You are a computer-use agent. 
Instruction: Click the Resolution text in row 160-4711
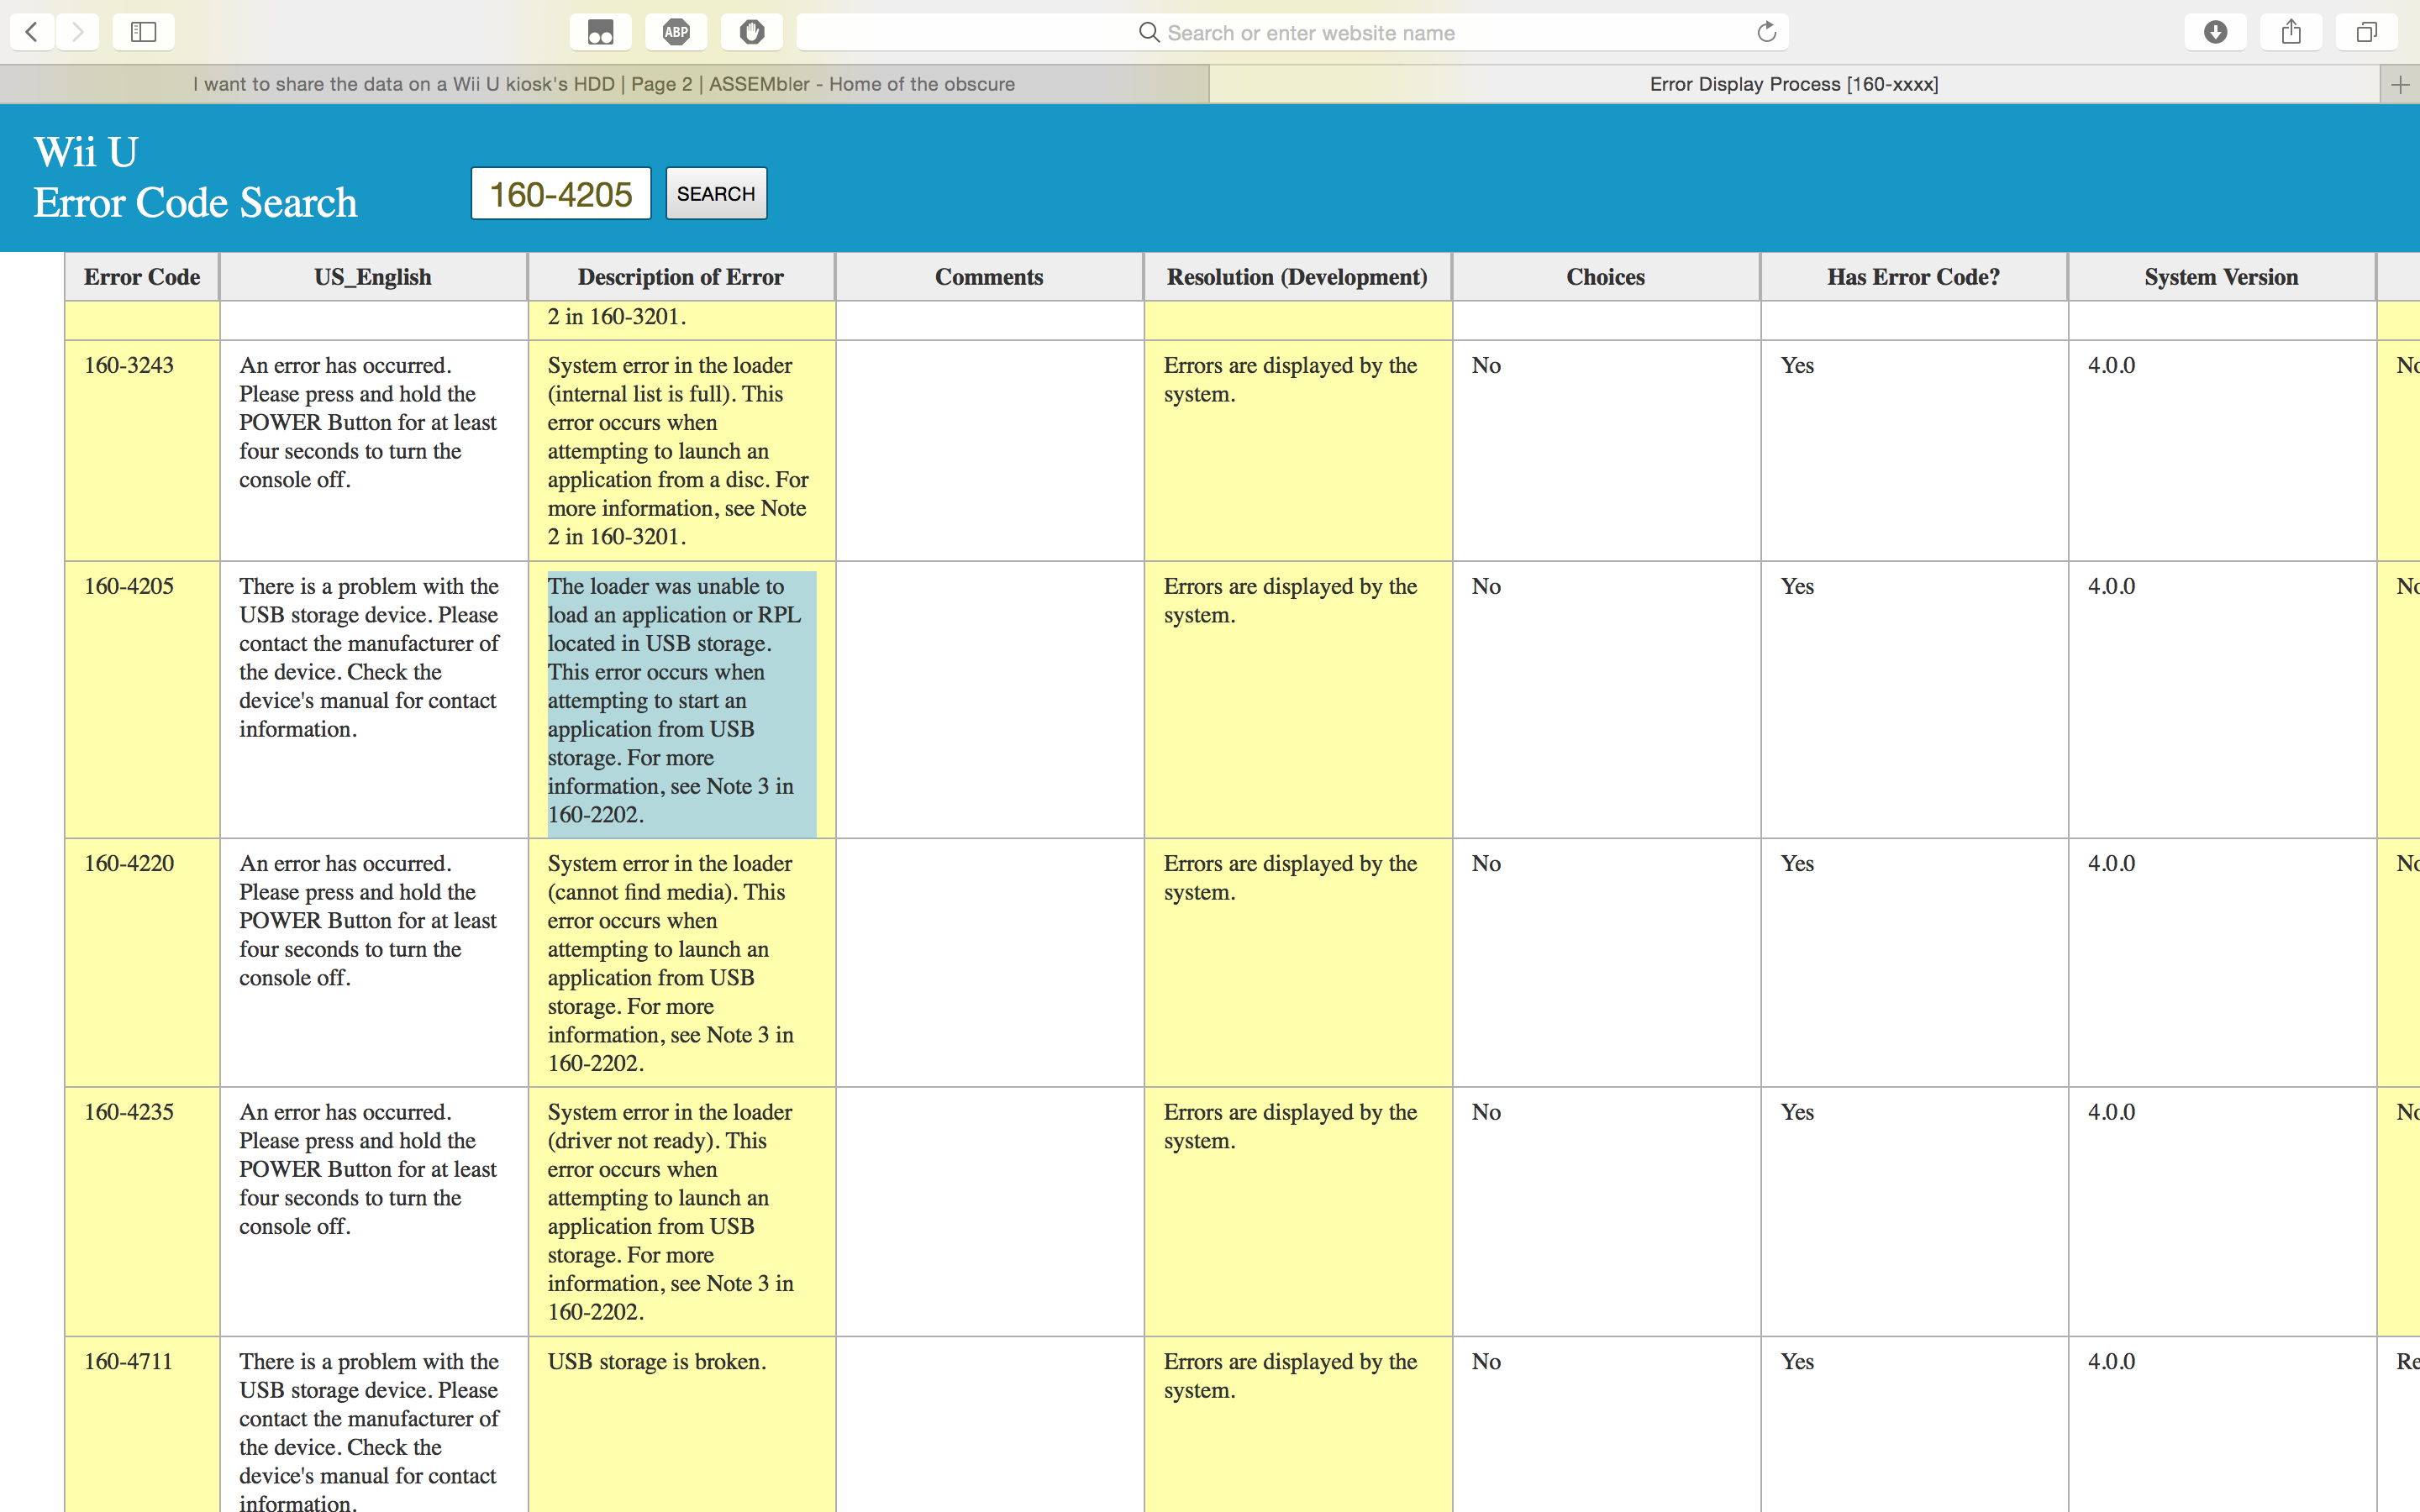1291,1376
